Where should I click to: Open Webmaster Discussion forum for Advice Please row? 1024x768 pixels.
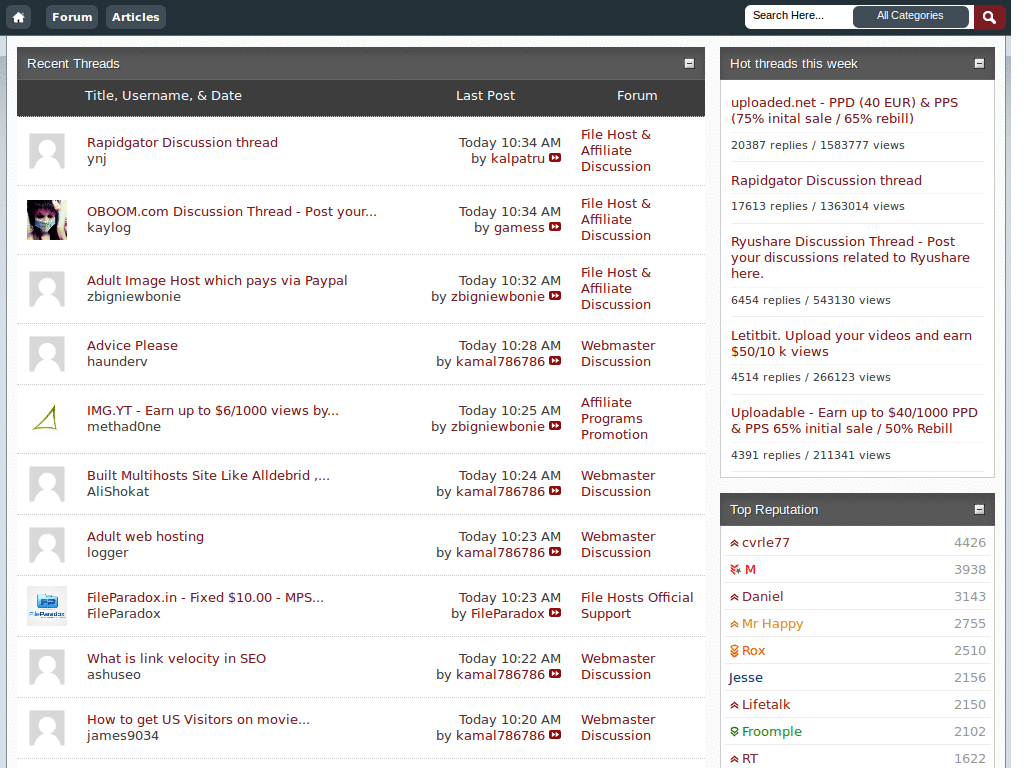point(618,353)
